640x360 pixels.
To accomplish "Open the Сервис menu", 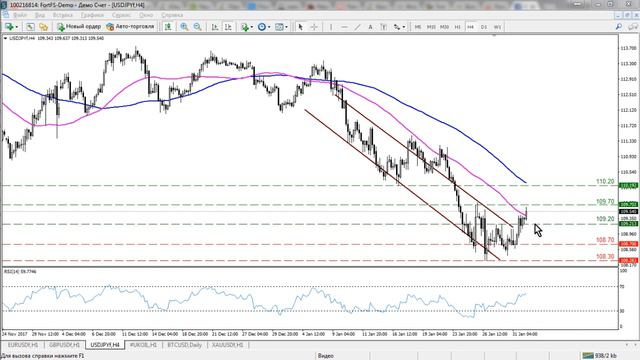I will (x=121, y=15).
